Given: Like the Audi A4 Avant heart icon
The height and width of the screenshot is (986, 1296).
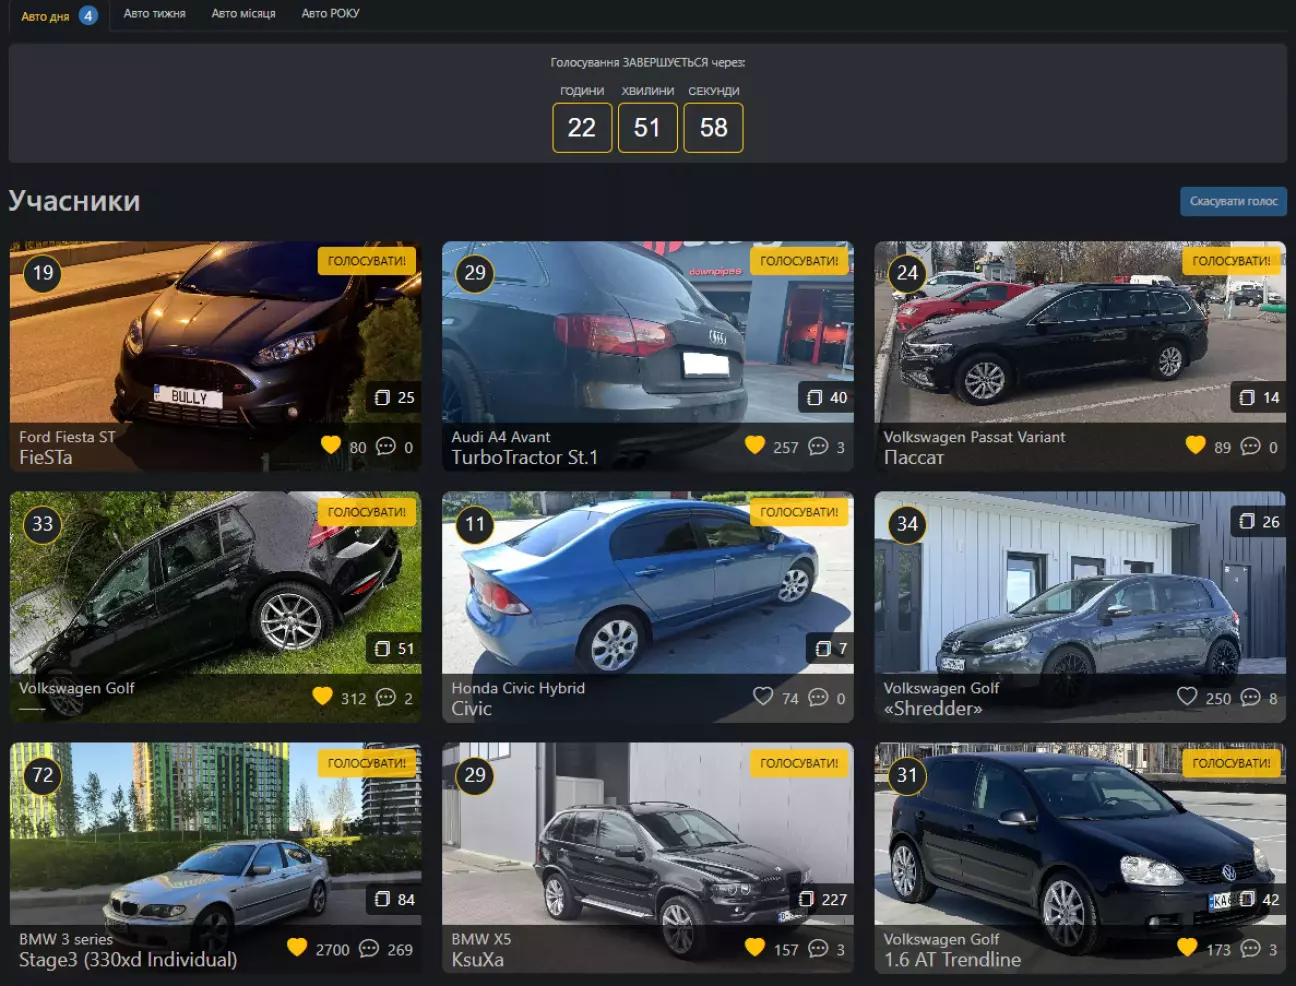Looking at the screenshot, I should click(x=755, y=445).
